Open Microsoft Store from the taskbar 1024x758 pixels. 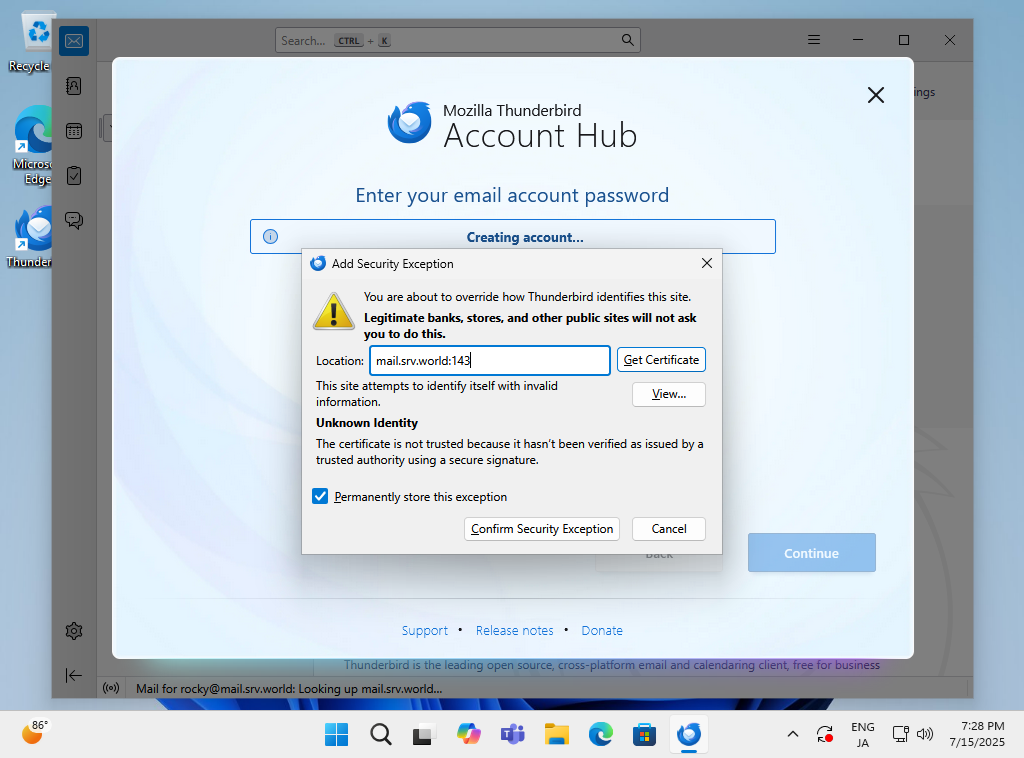coord(645,734)
